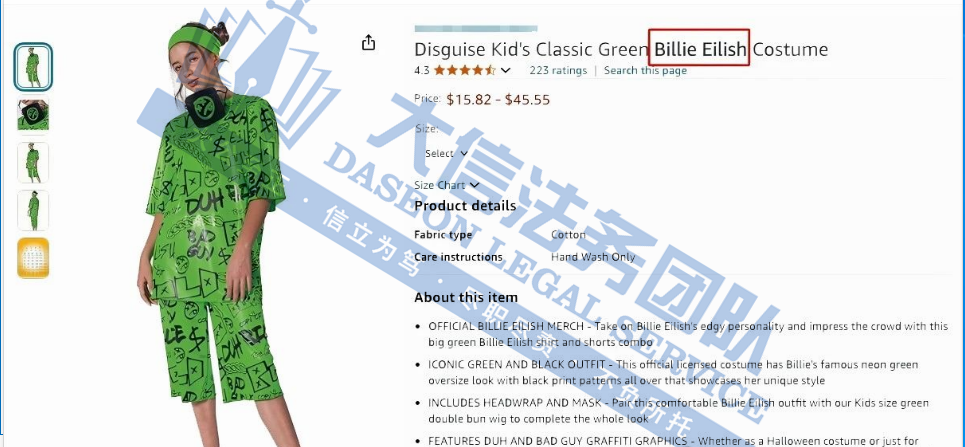Open the 223 ratings link

[x=558, y=70]
